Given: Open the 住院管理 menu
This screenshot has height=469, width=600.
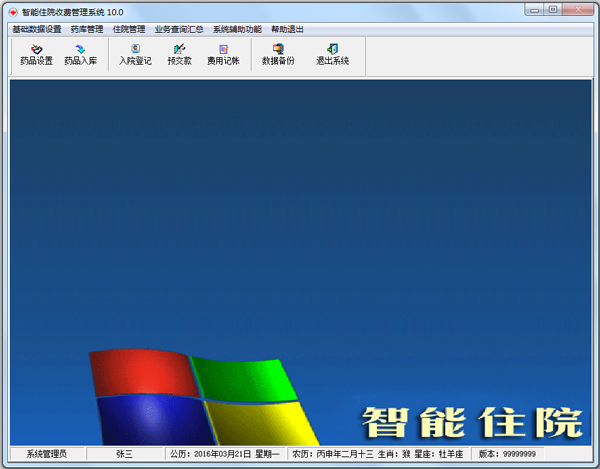Looking at the screenshot, I should click(x=129, y=29).
